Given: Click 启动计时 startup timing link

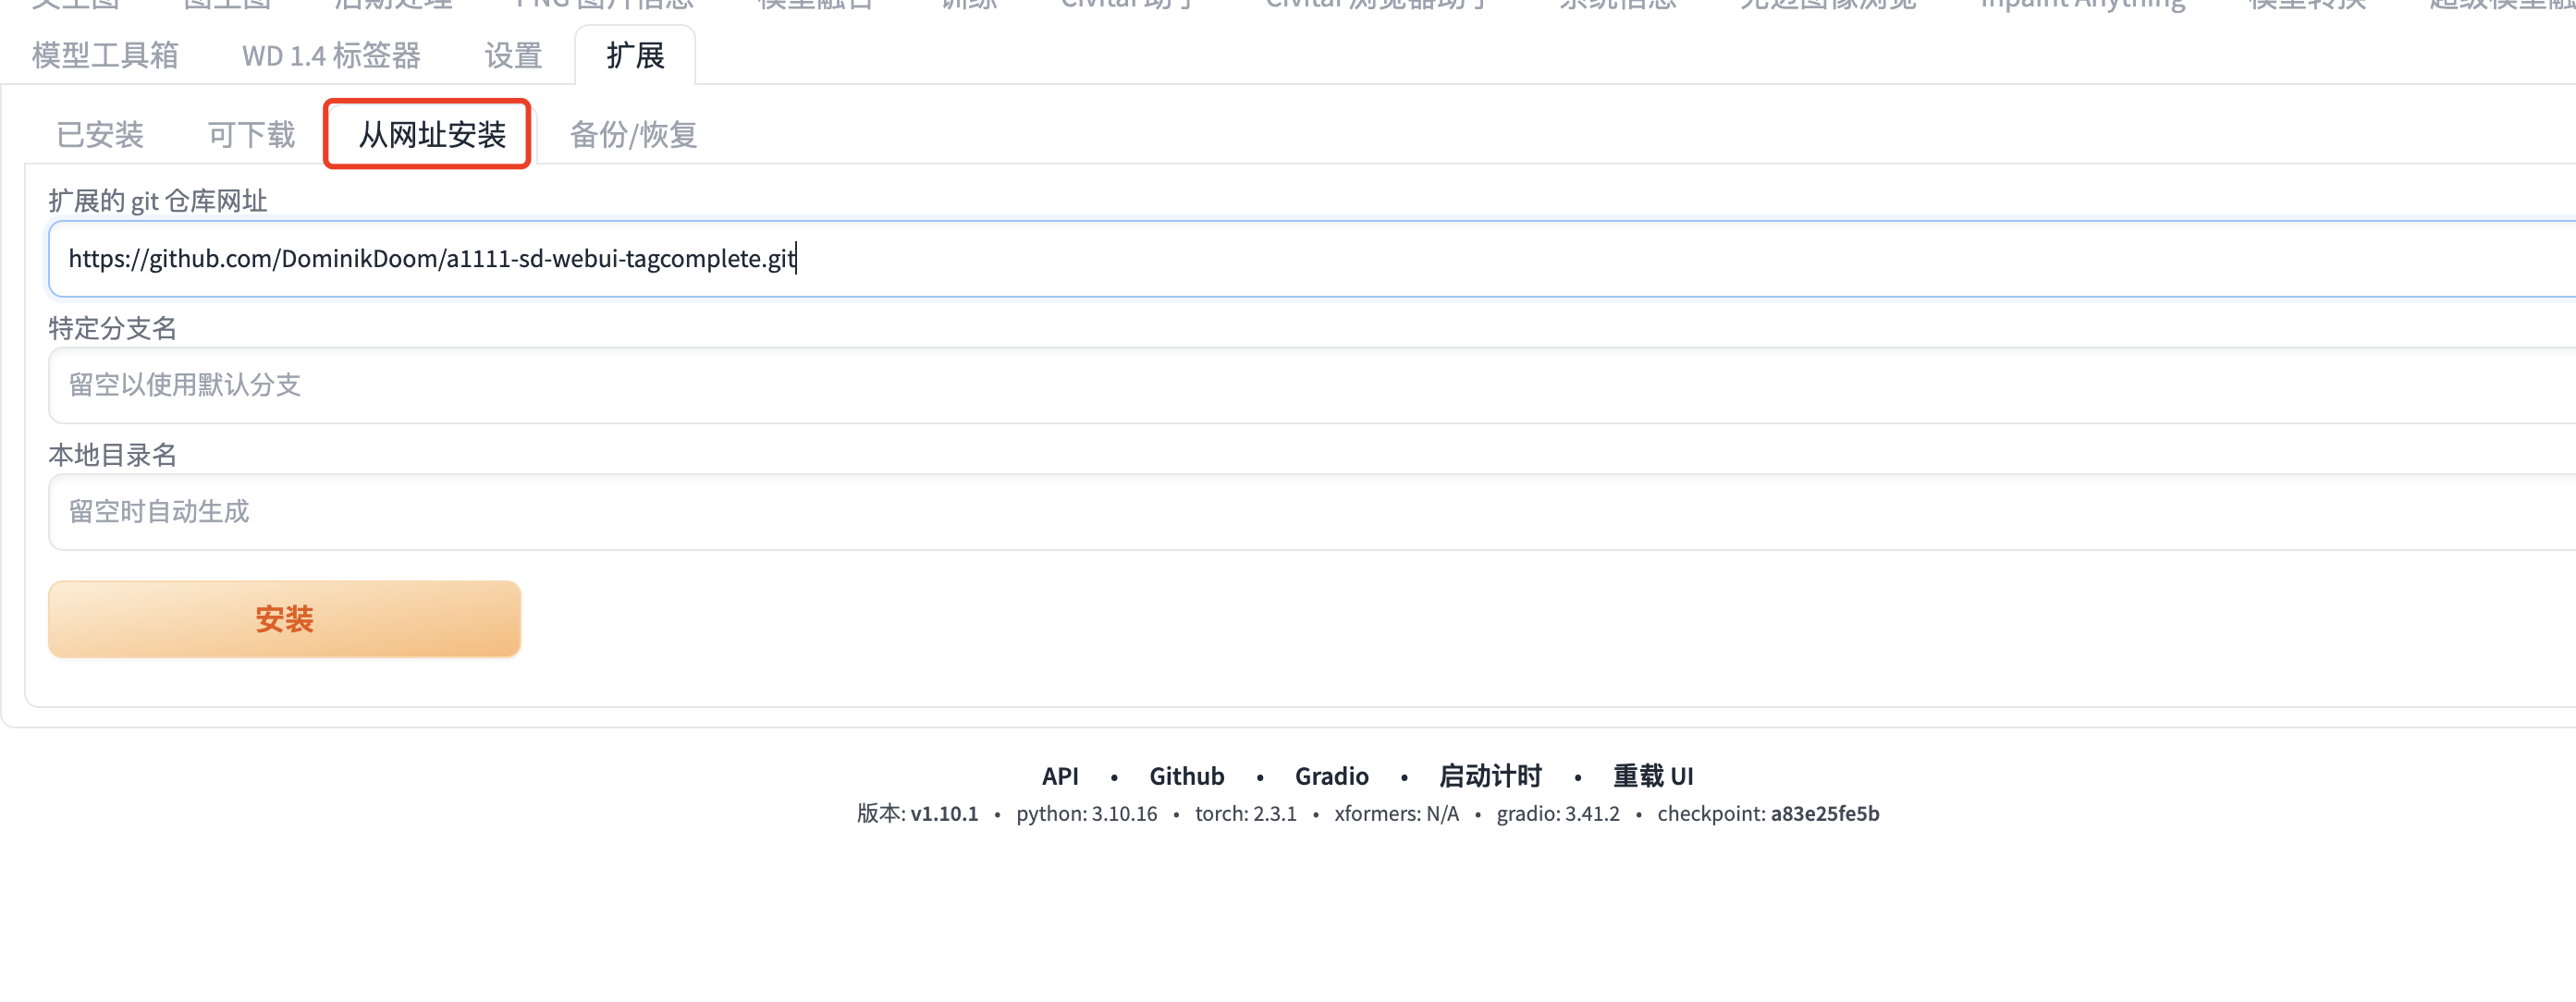Looking at the screenshot, I should [x=1490, y=776].
